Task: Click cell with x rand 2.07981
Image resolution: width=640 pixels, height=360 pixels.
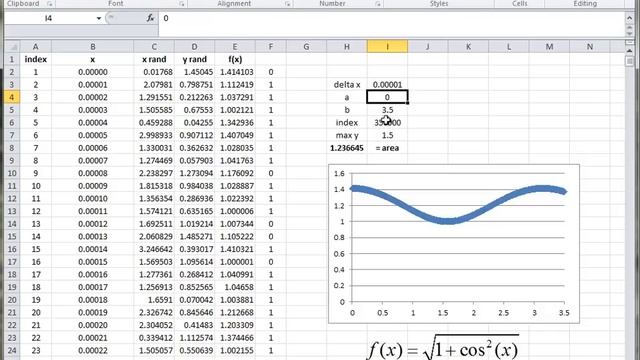Action: 154,84
